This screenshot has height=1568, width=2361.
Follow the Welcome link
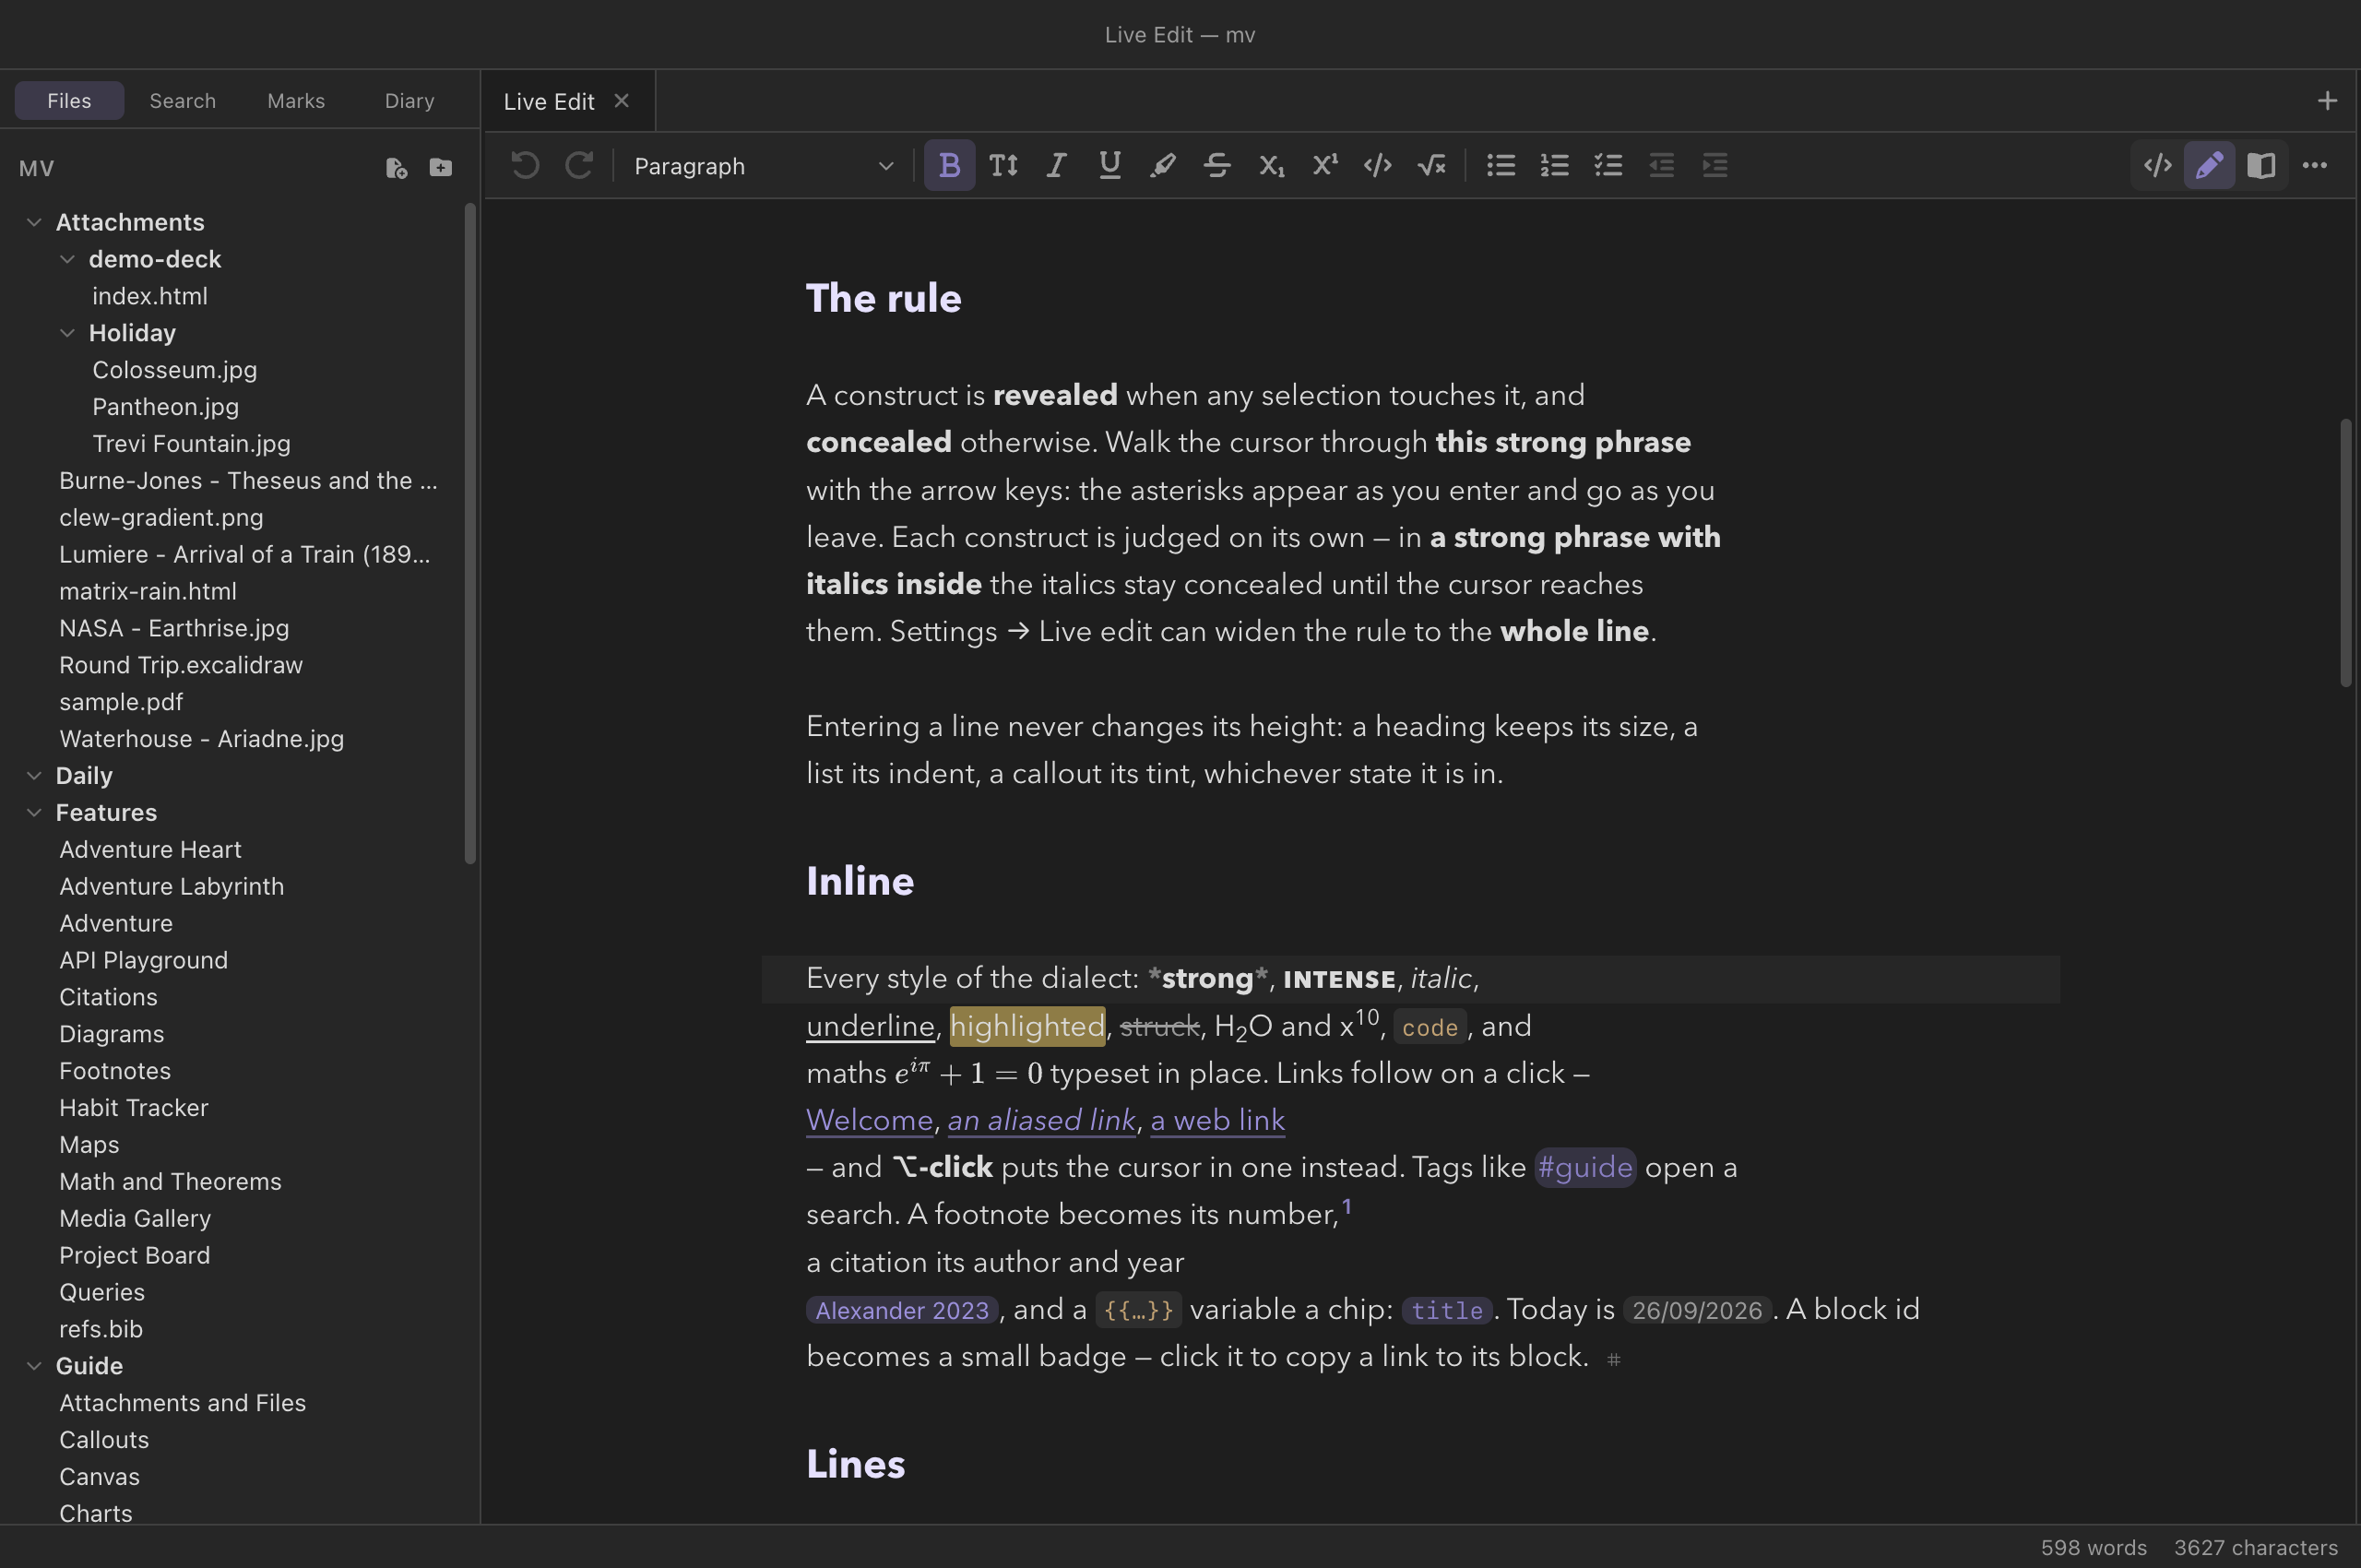tap(869, 1121)
